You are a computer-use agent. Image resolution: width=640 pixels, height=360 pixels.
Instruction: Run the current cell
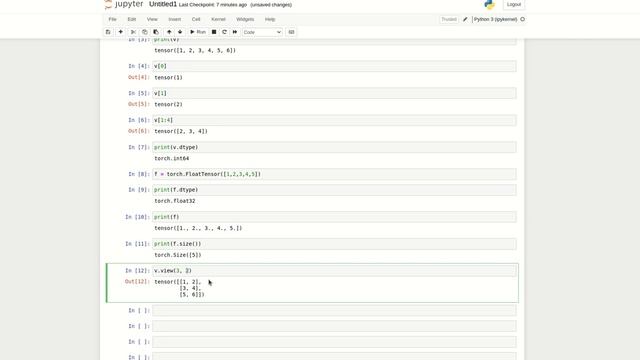[198, 32]
